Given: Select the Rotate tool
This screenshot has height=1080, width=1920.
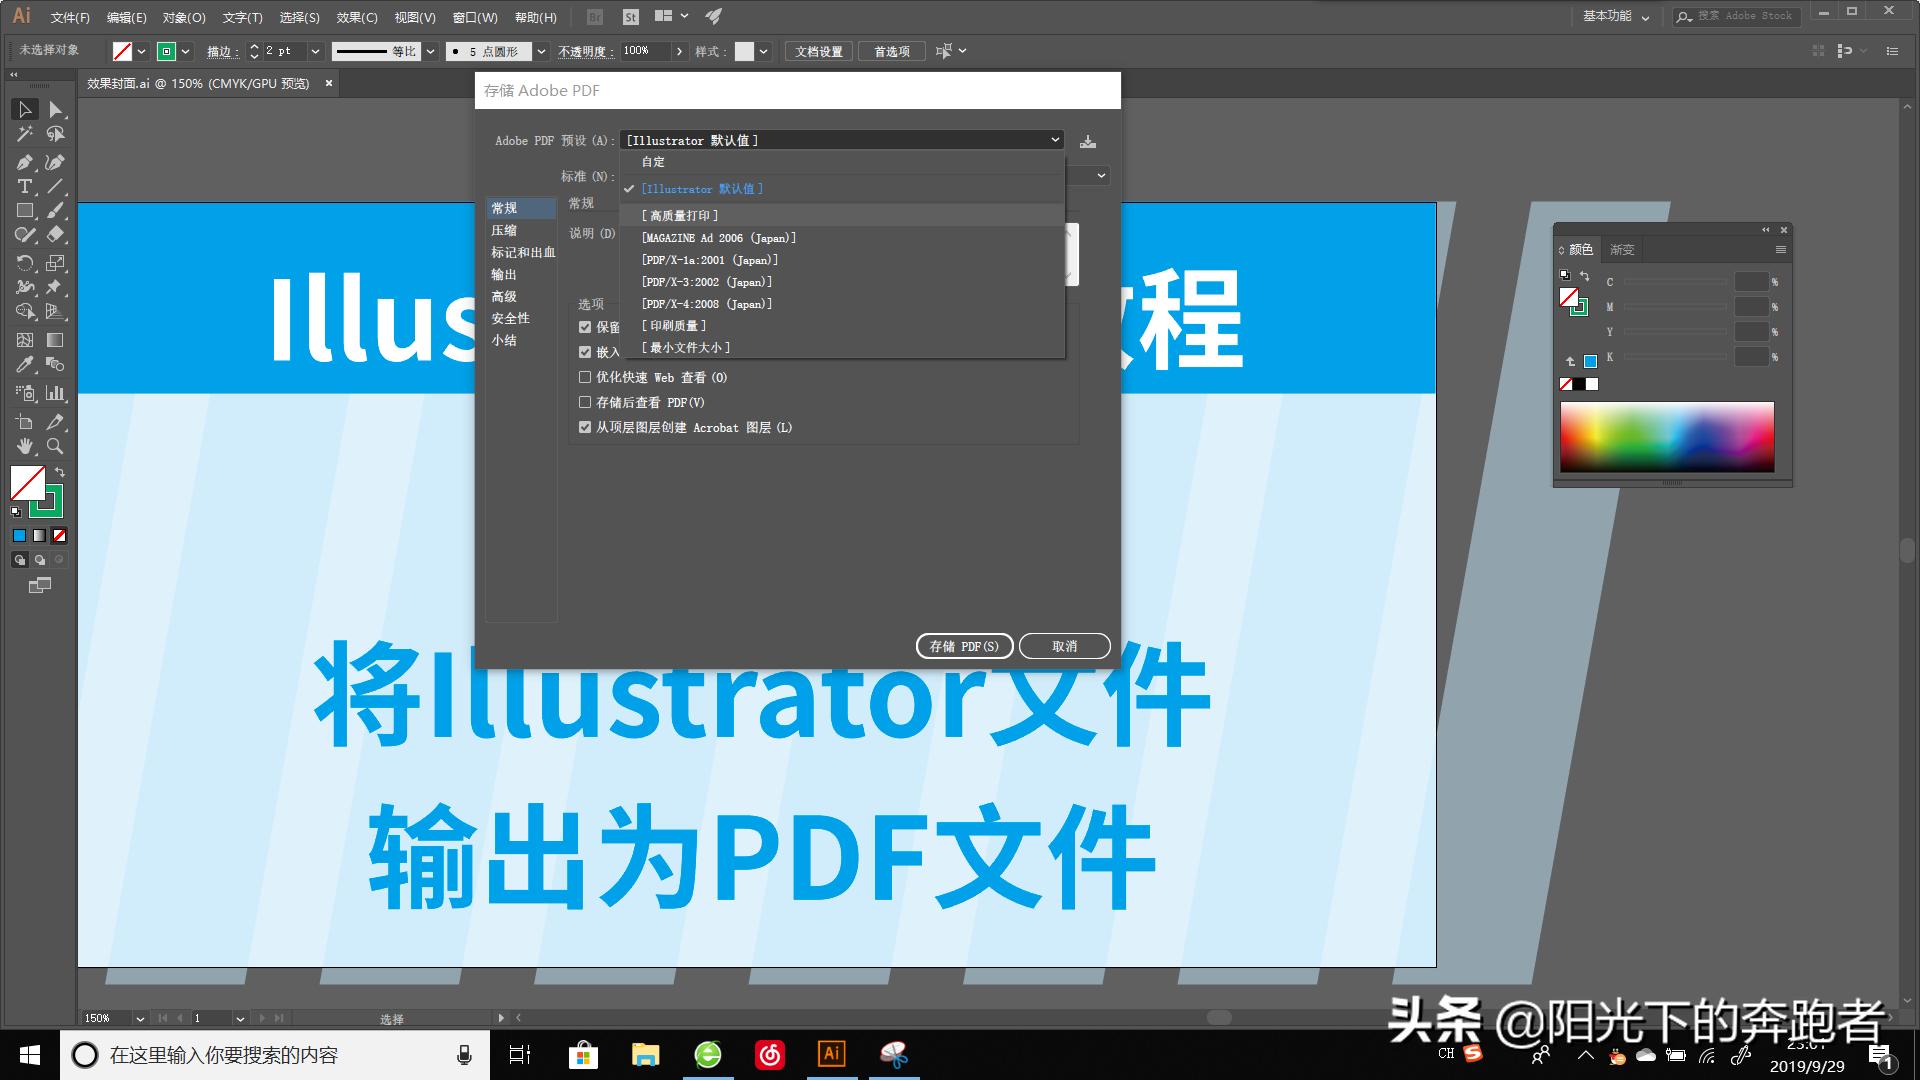Looking at the screenshot, I should click(24, 263).
